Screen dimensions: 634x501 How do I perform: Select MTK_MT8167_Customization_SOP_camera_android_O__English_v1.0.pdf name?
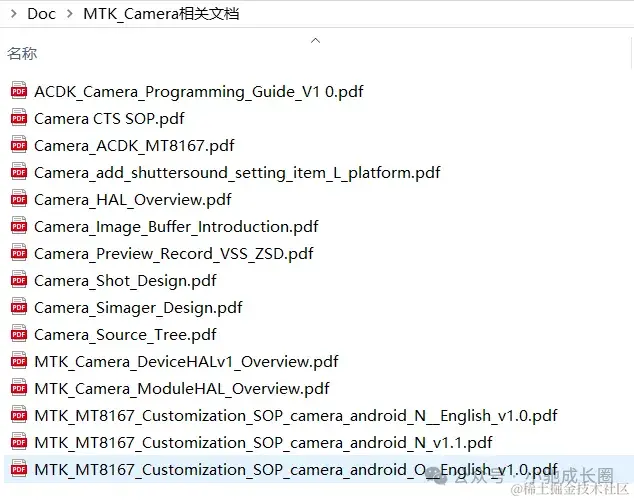click(296, 470)
